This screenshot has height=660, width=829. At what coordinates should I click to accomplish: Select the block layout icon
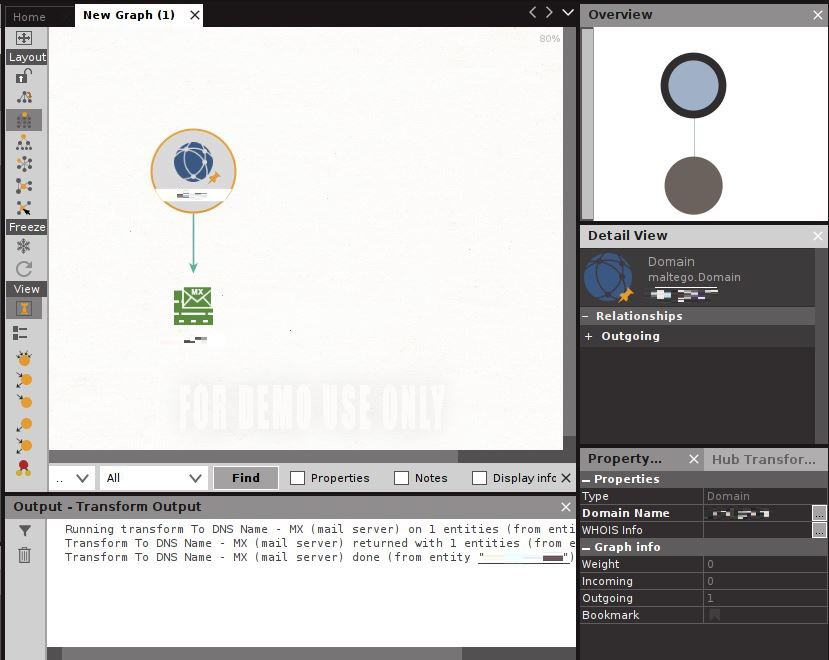tap(24, 120)
